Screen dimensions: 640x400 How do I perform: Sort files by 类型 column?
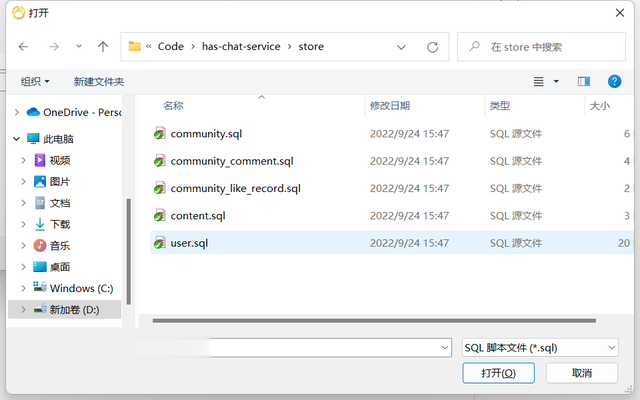[x=500, y=106]
